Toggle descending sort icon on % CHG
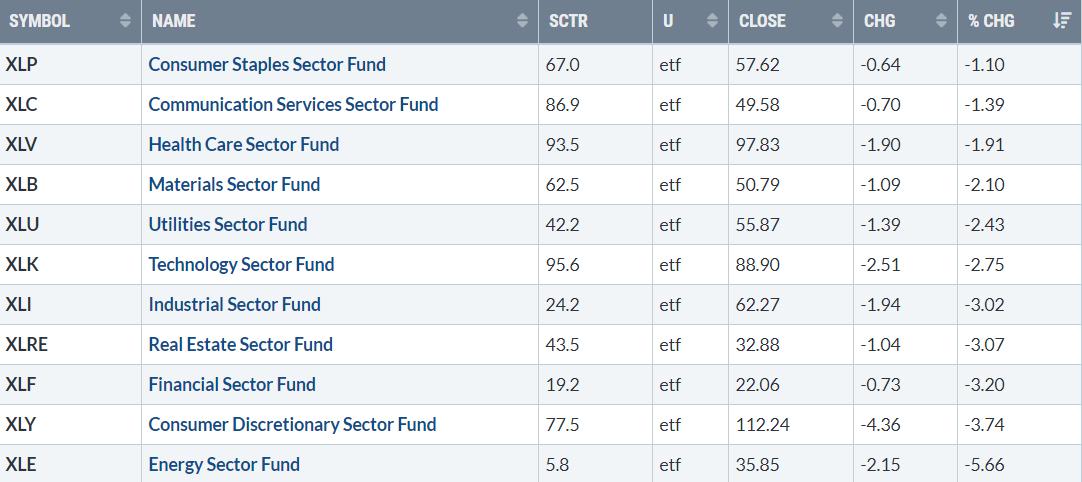The height and width of the screenshot is (482, 1082). click(1062, 20)
